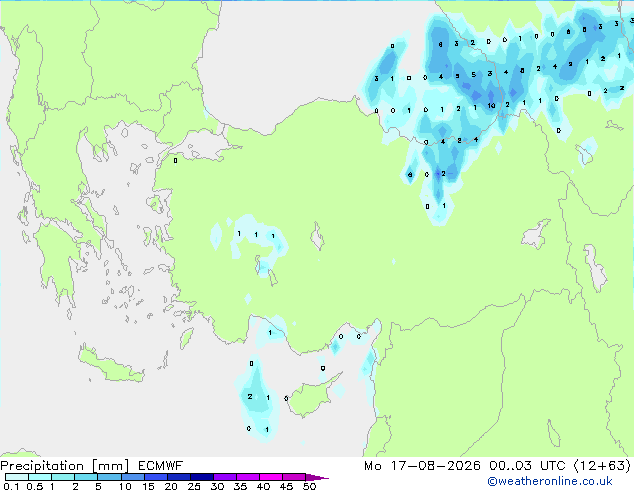Click the '10' precipitation value on the map
634x490 pixels.
(491, 106)
